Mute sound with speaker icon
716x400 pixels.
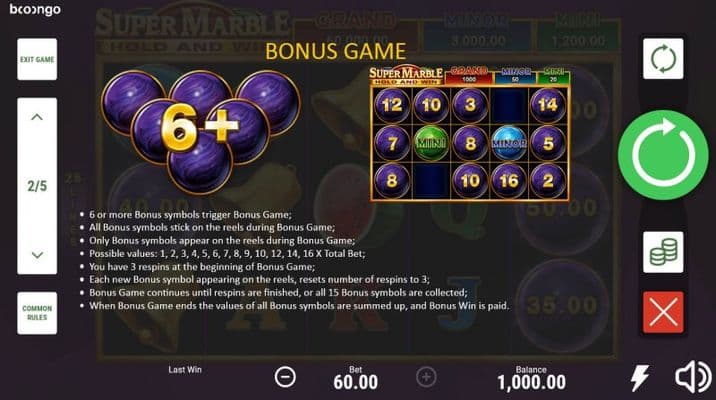693,377
